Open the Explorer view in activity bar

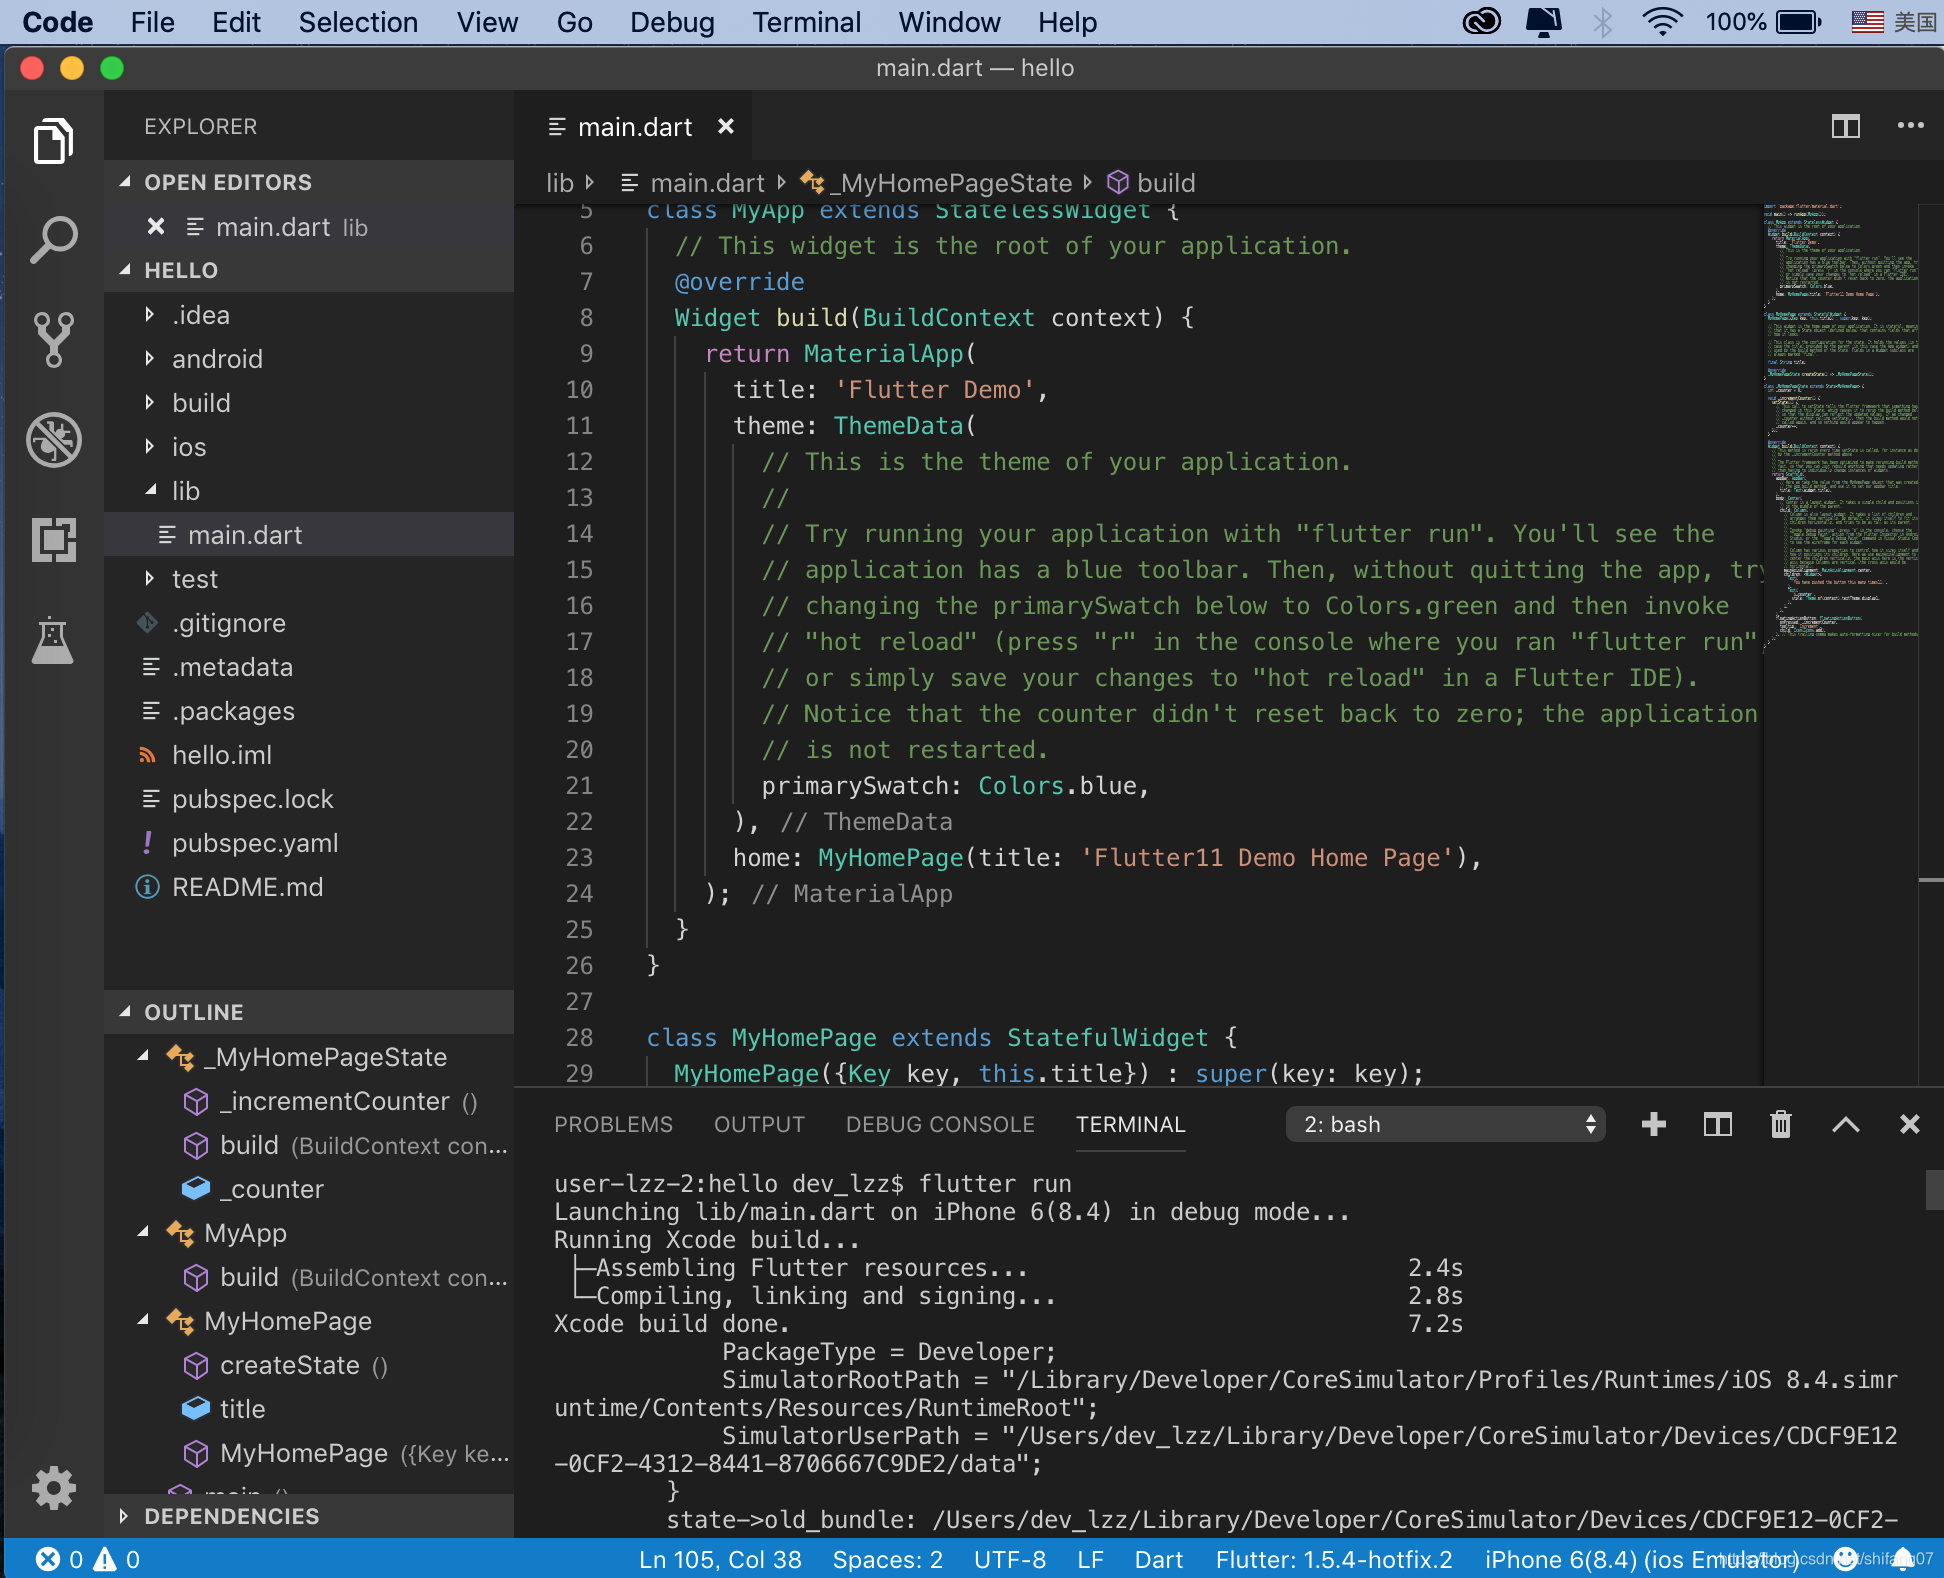(x=53, y=141)
